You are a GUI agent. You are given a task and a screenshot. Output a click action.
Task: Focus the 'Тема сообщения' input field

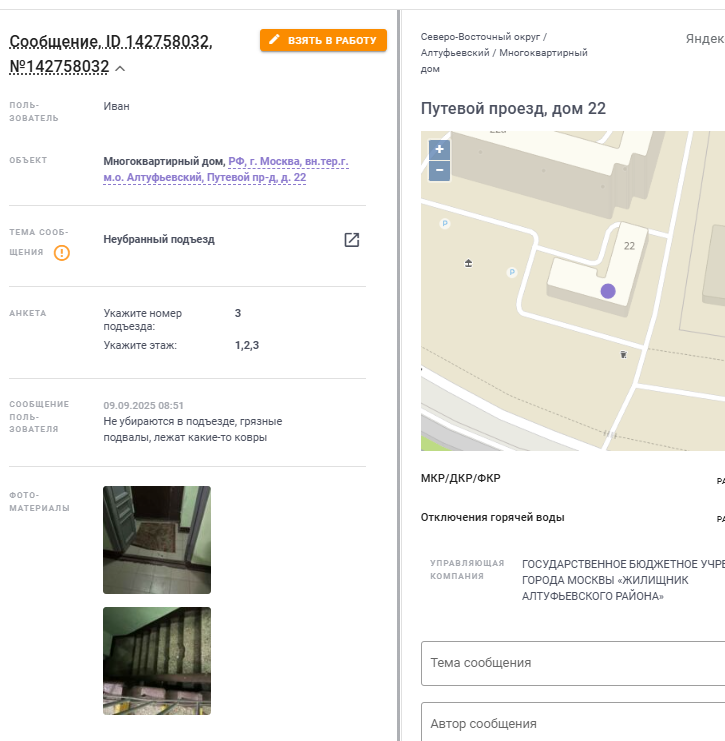coord(573,663)
